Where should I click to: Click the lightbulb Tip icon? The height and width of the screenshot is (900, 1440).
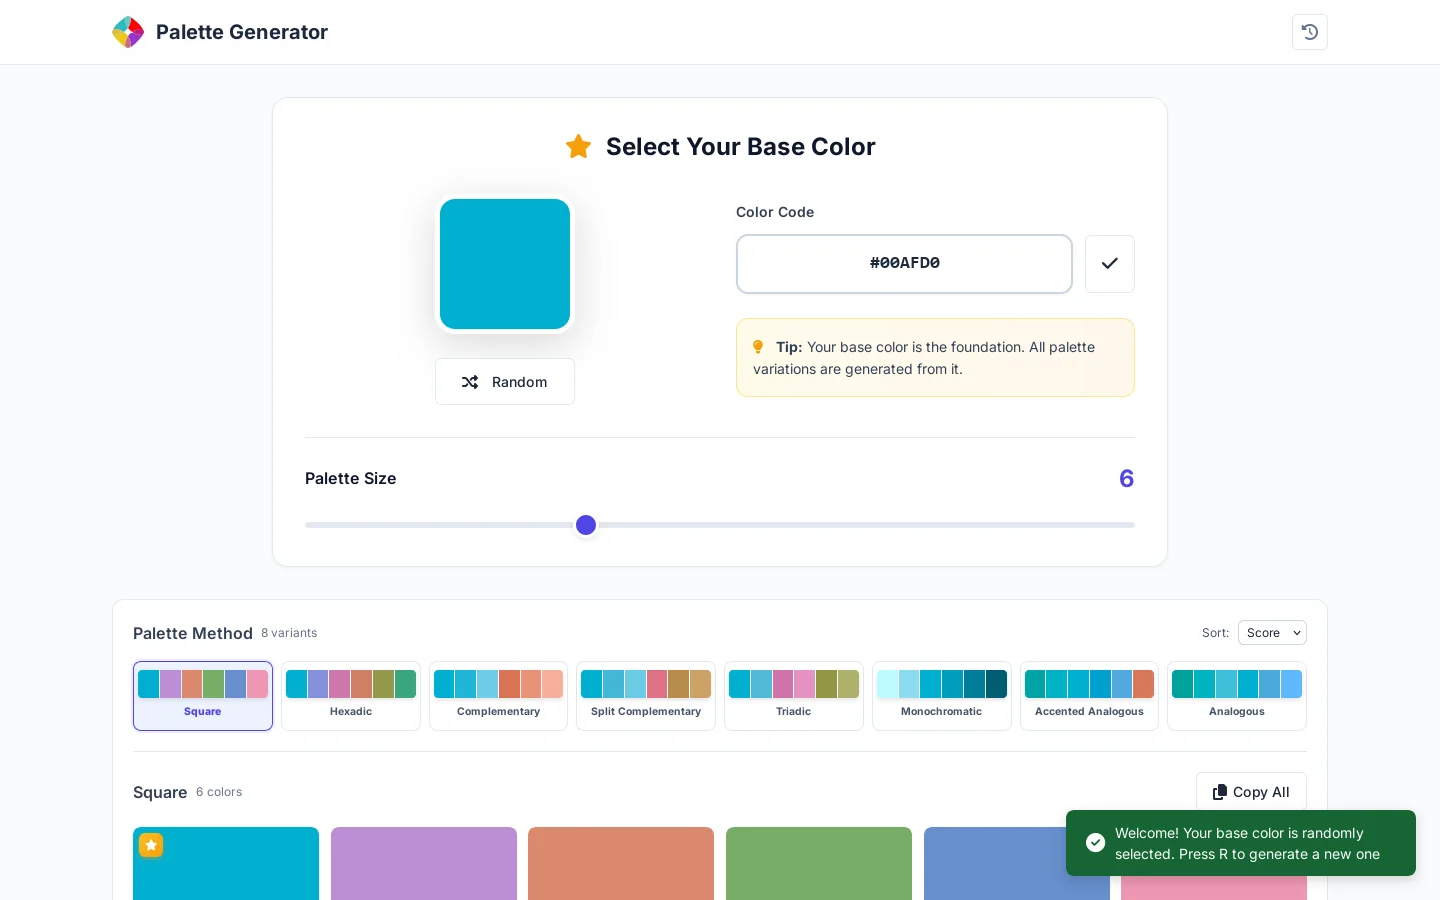point(758,347)
